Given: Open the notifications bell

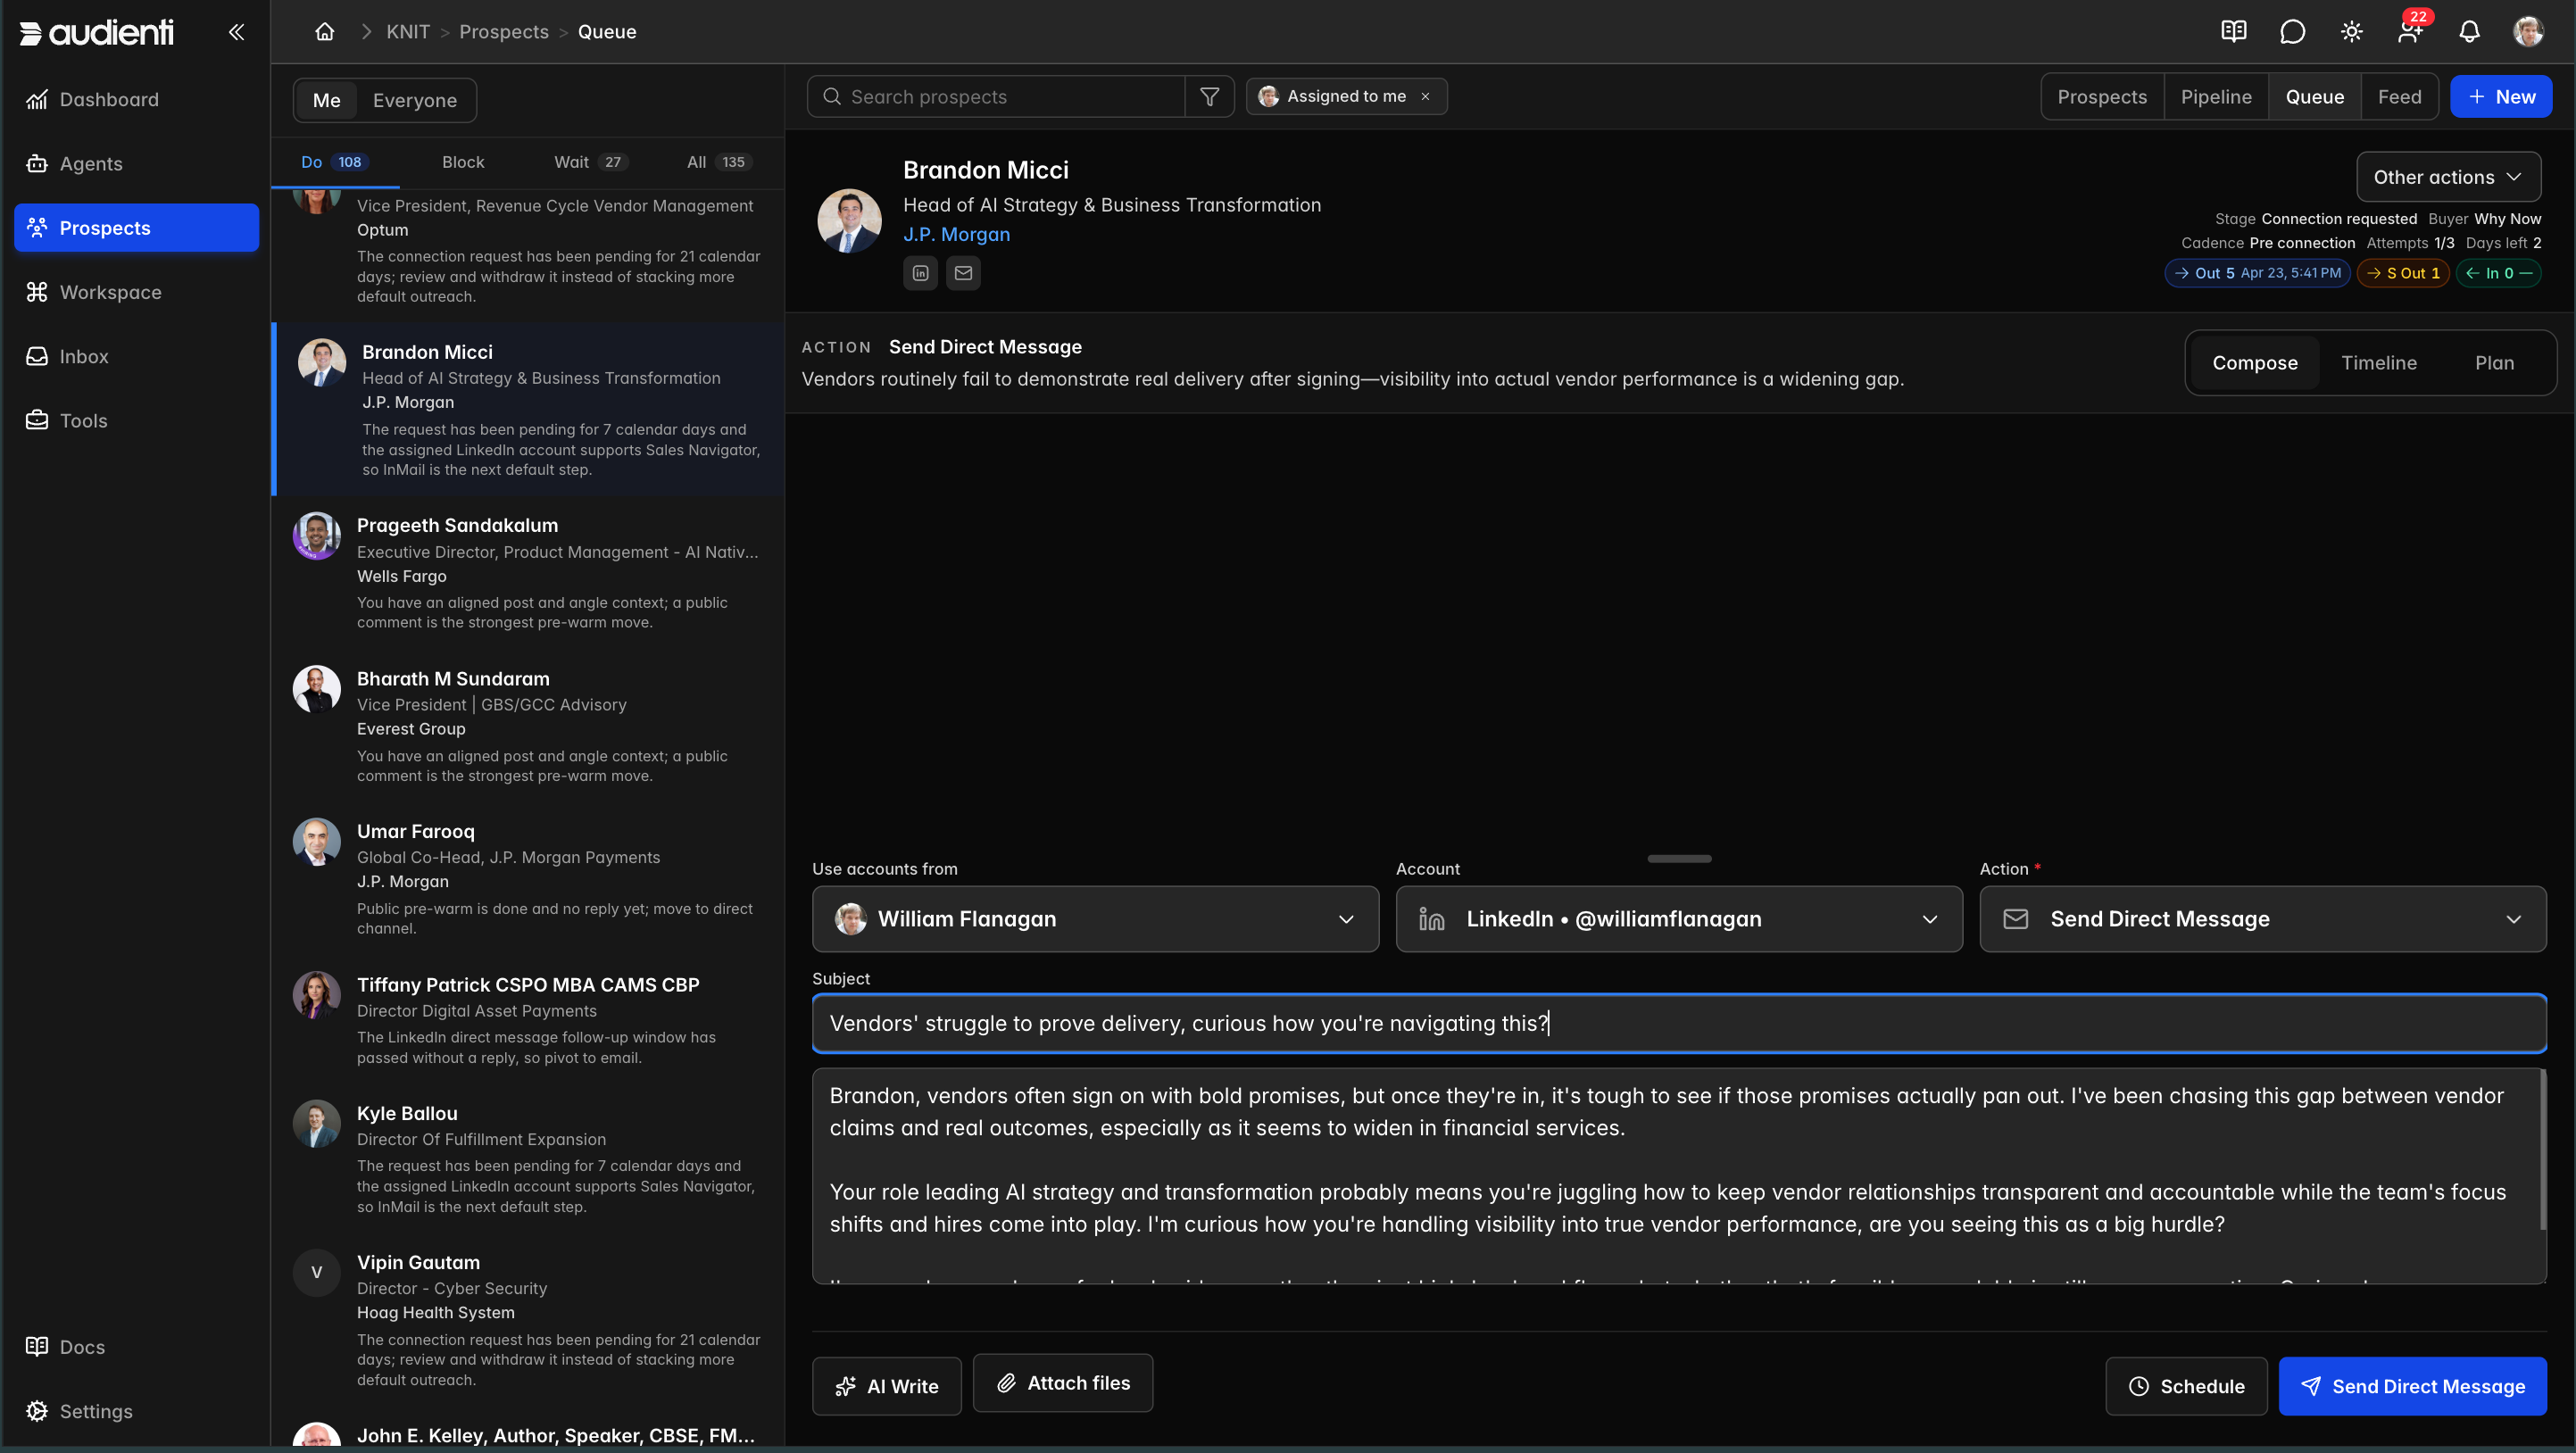Looking at the screenshot, I should tap(2469, 32).
